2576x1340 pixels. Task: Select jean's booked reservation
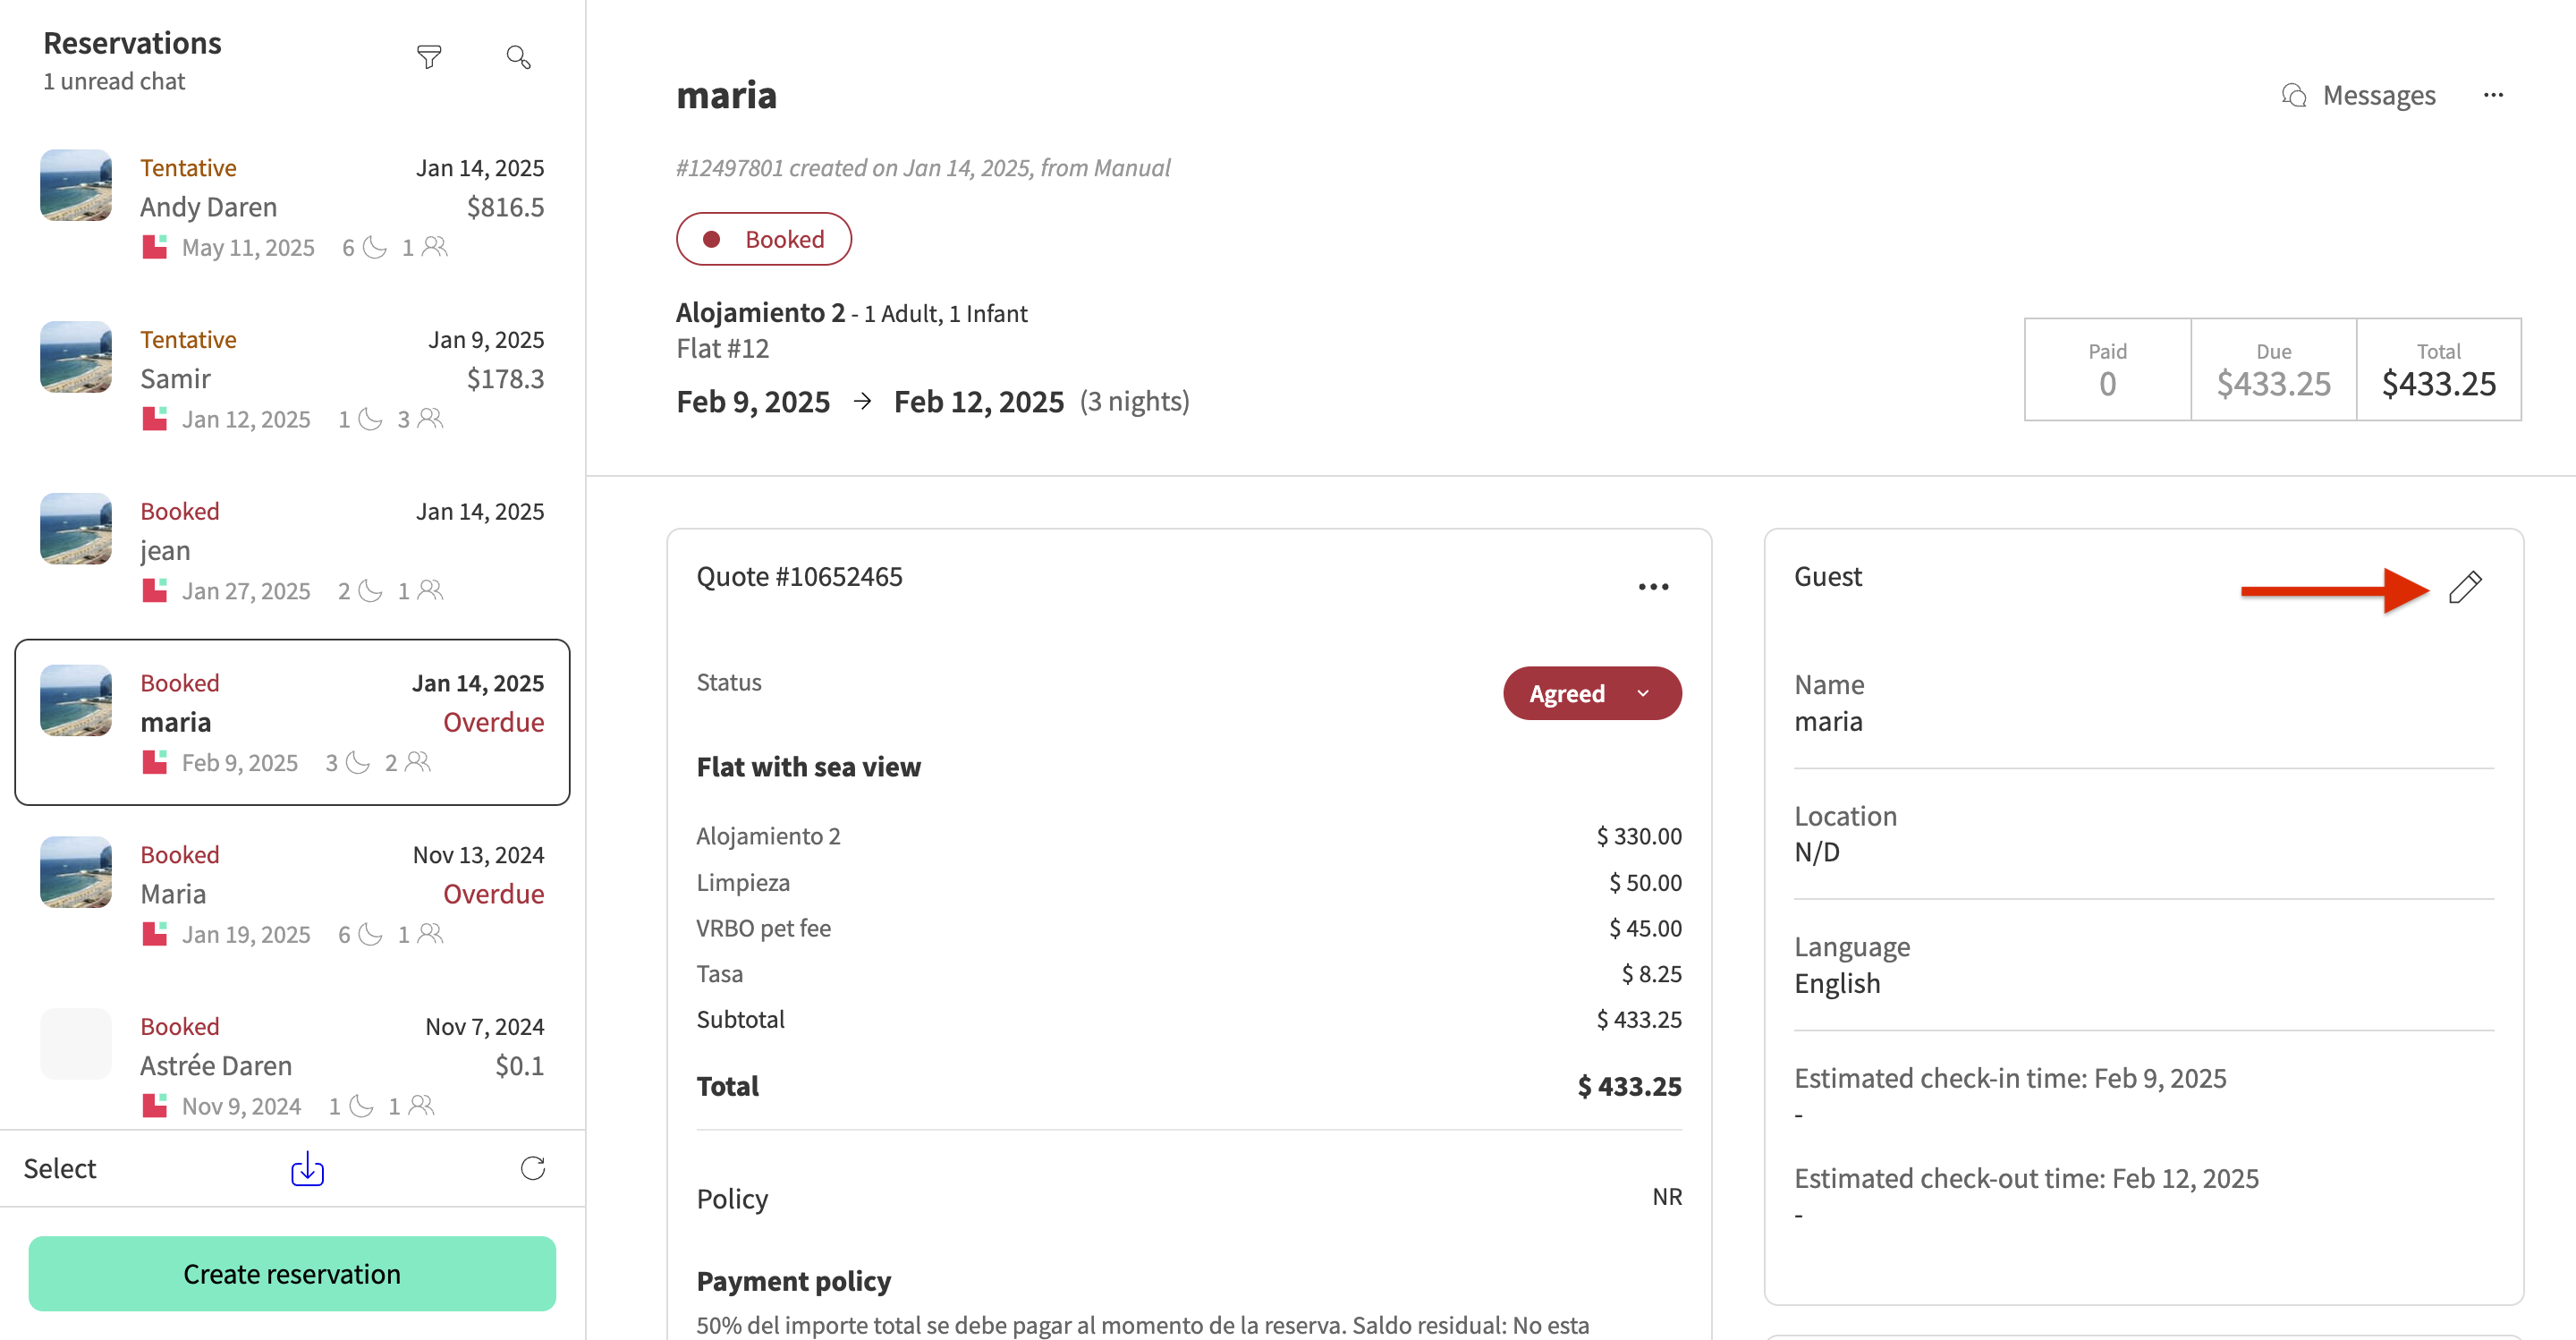[292, 550]
